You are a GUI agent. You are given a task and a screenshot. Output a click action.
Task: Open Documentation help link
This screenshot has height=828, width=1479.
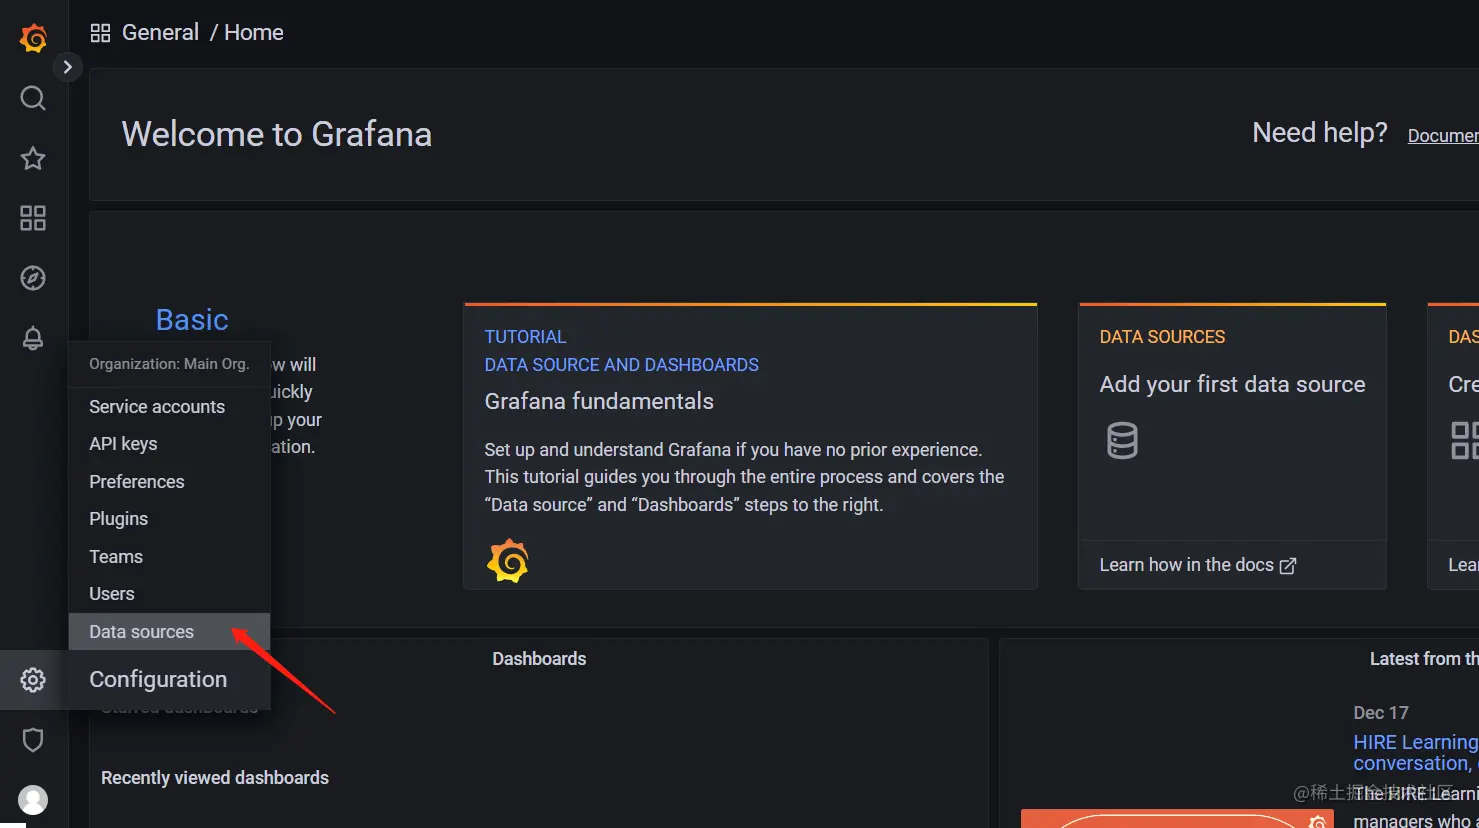1443,136
